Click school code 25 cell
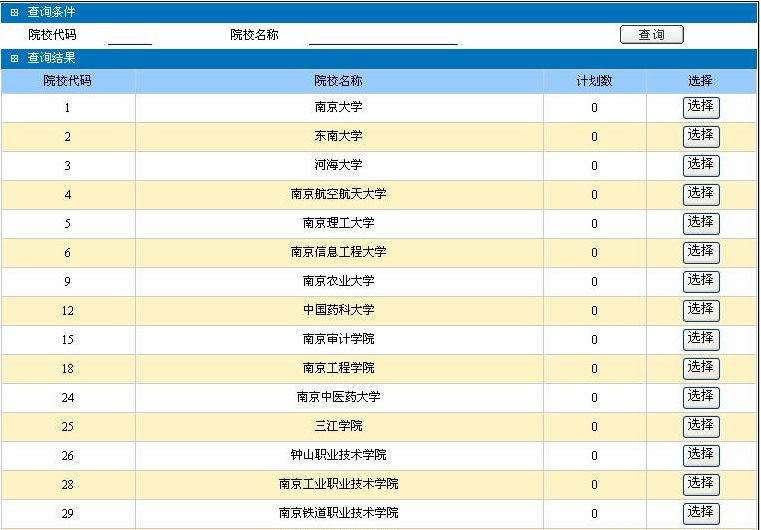The width and height of the screenshot is (761, 530). pyautogui.click(x=67, y=427)
